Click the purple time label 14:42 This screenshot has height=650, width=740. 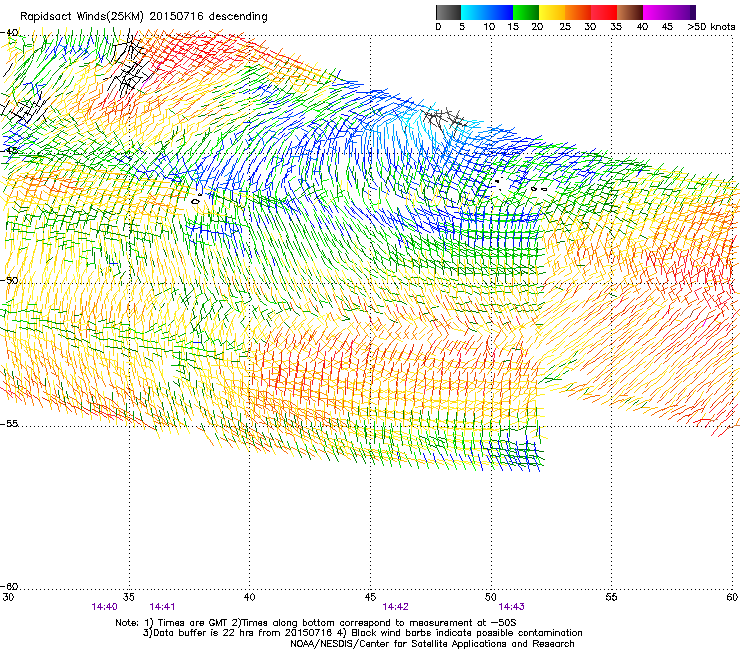tap(395, 607)
